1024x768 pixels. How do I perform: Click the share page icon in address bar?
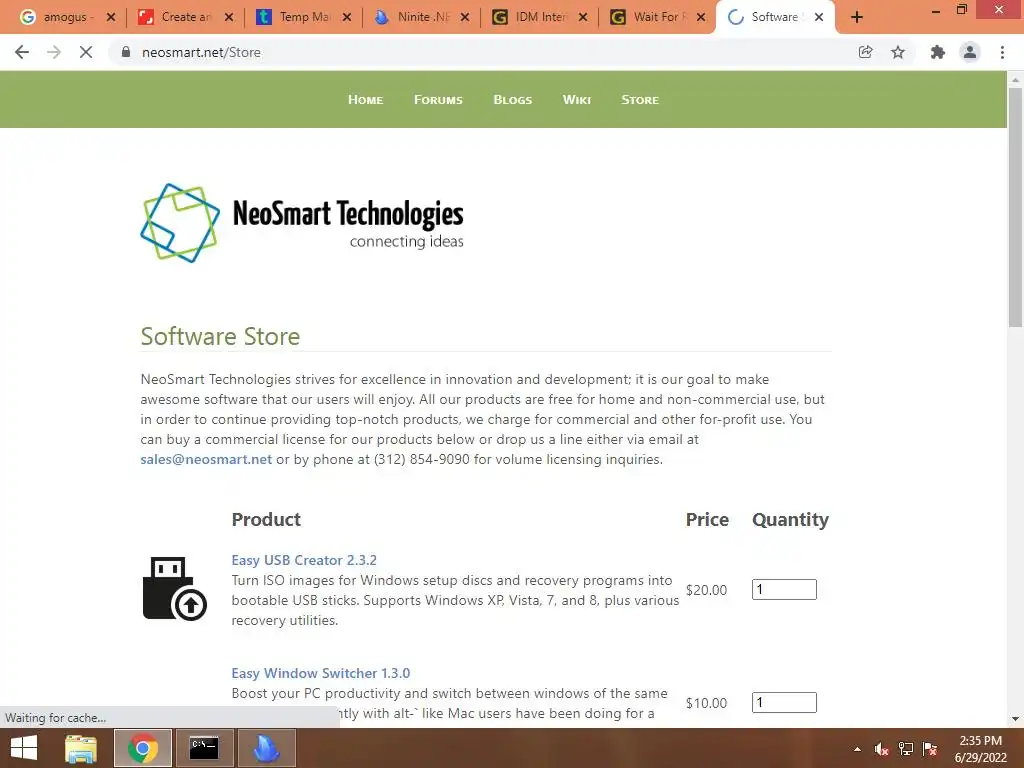tap(865, 52)
